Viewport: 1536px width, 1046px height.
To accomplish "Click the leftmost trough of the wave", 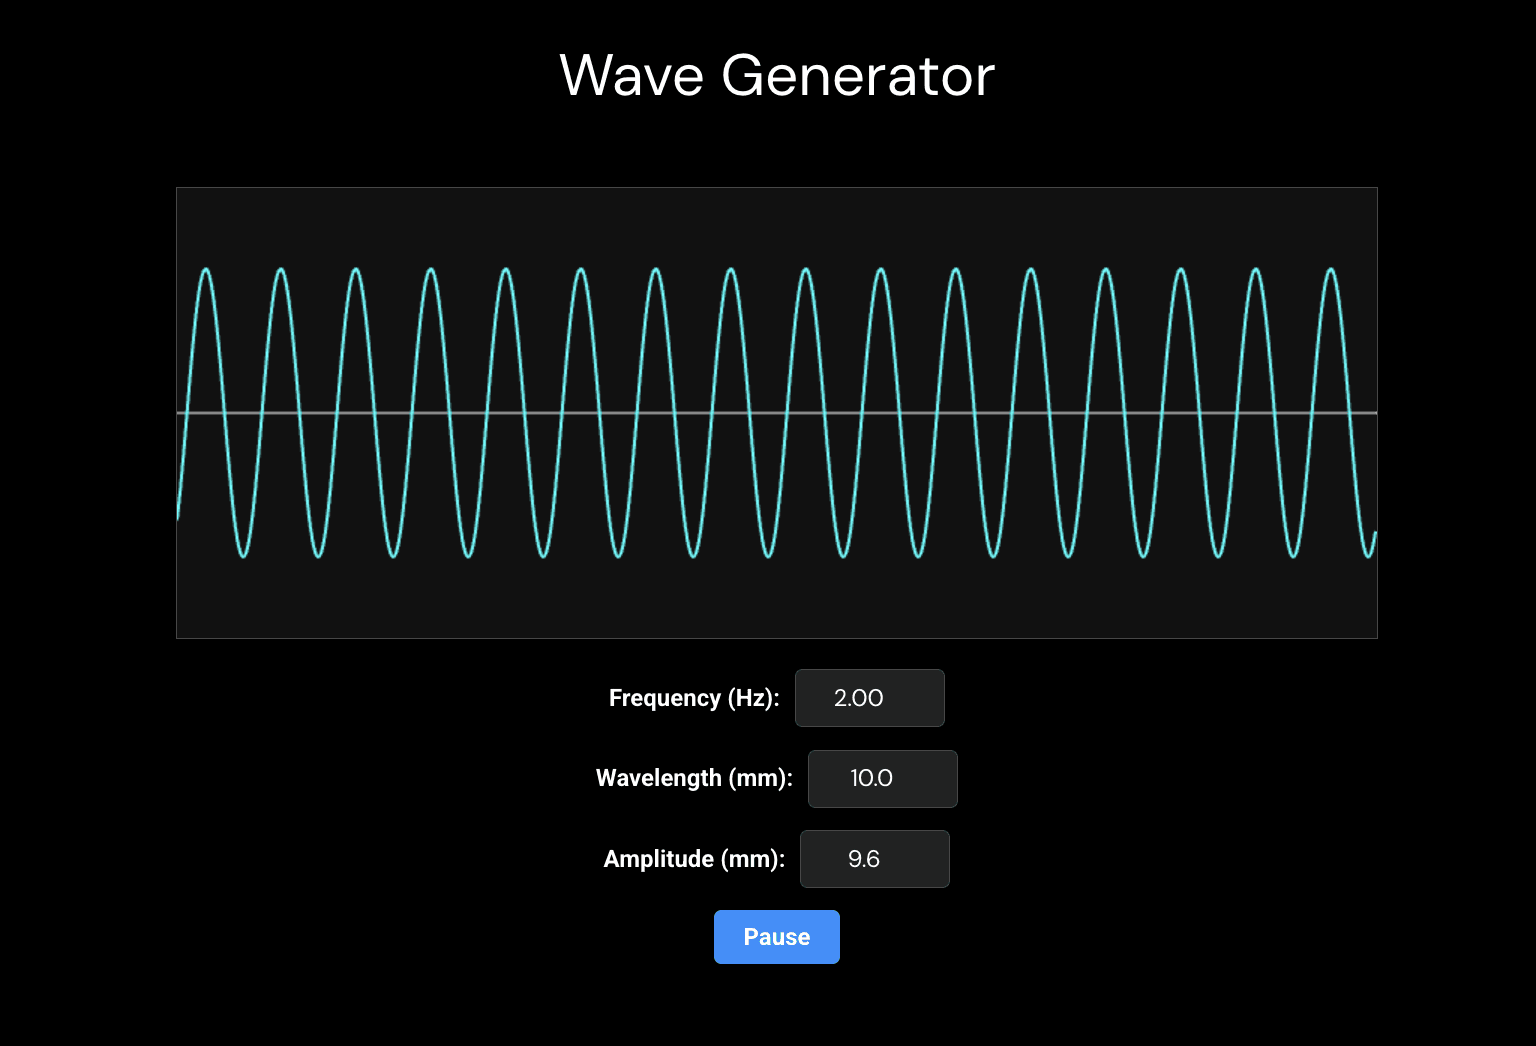I will pyautogui.click(x=243, y=555).
